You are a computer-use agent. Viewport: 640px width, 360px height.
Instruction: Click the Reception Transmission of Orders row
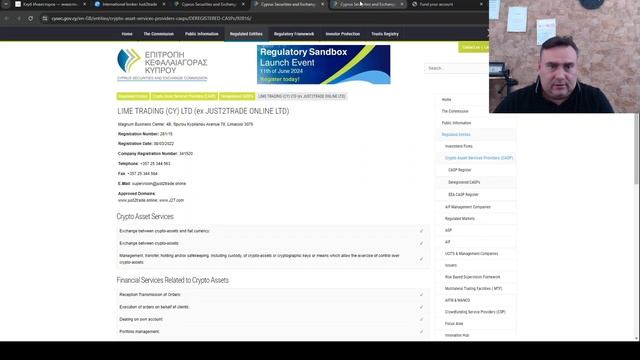[273, 294]
